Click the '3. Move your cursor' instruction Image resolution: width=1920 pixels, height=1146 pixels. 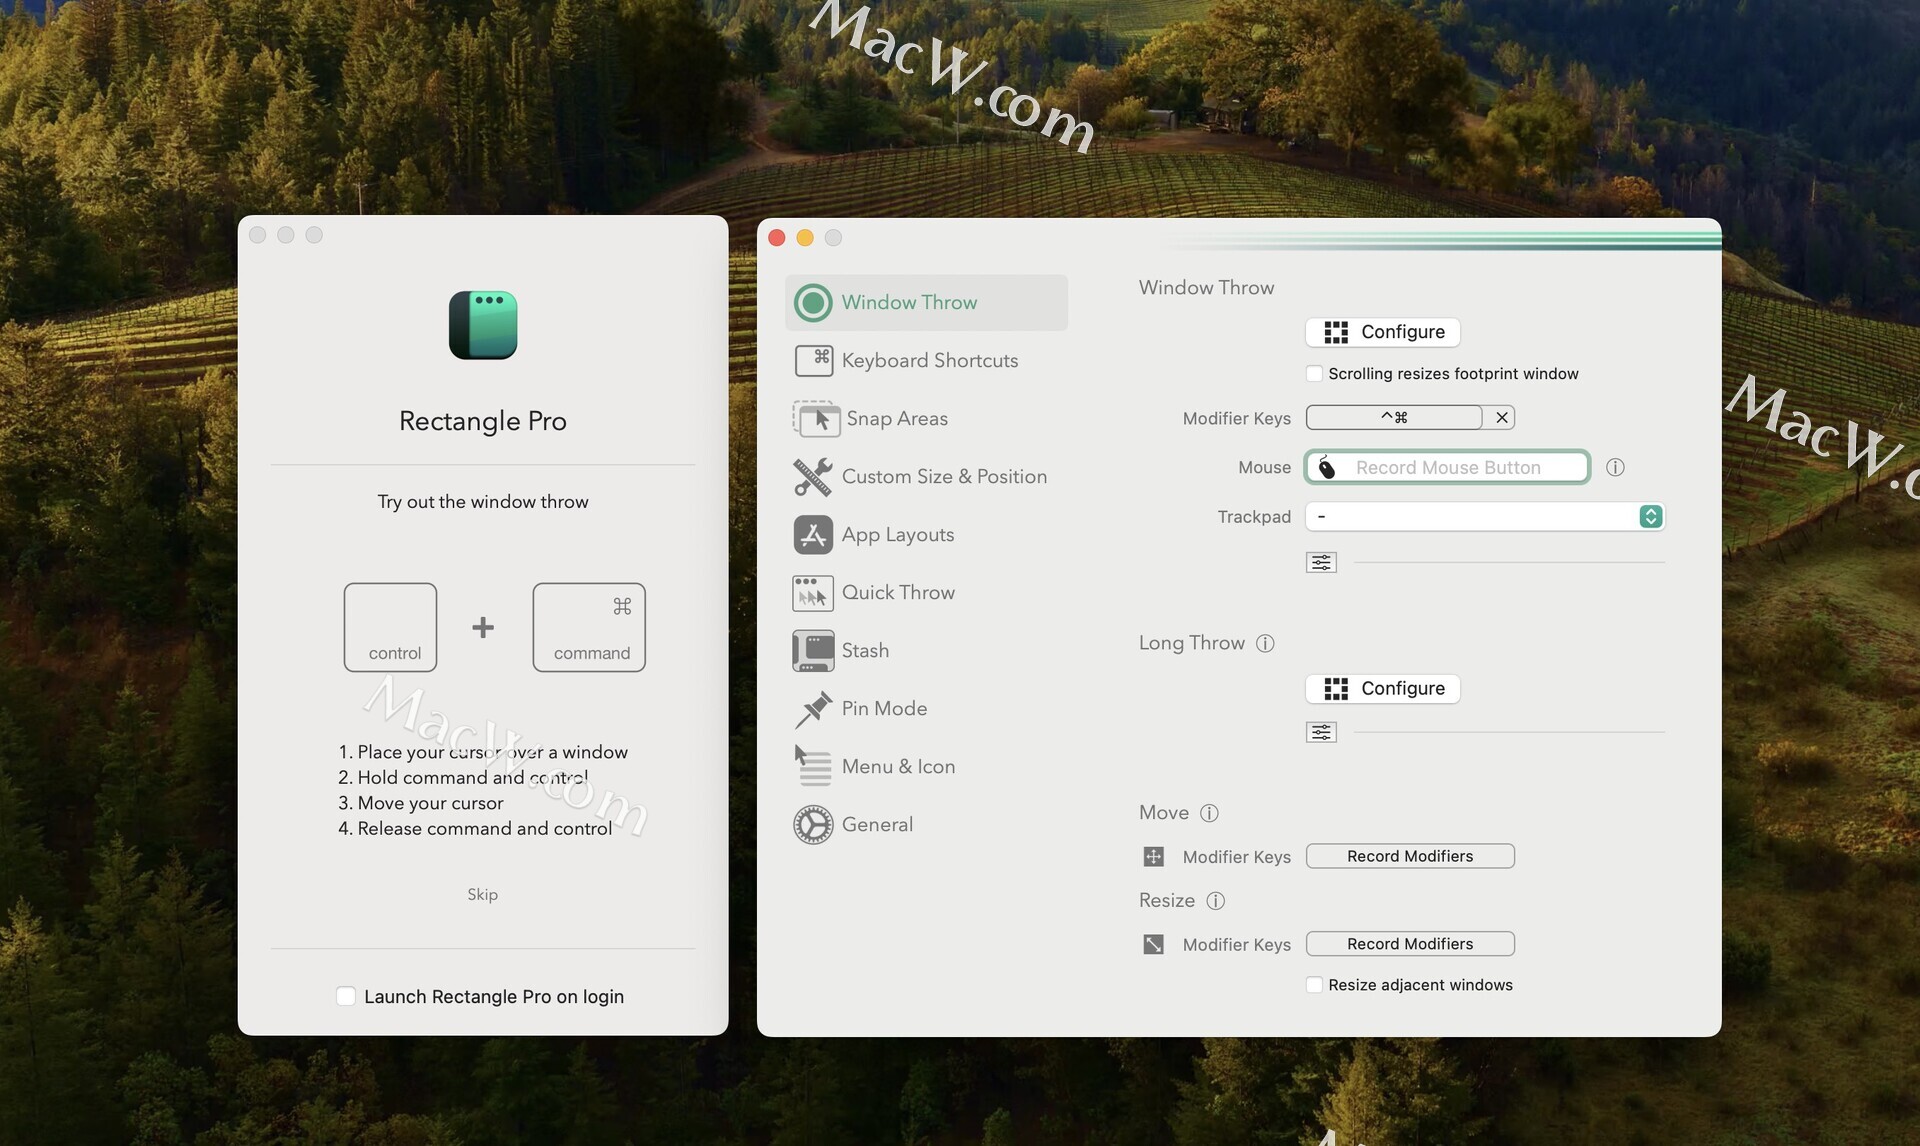421,803
